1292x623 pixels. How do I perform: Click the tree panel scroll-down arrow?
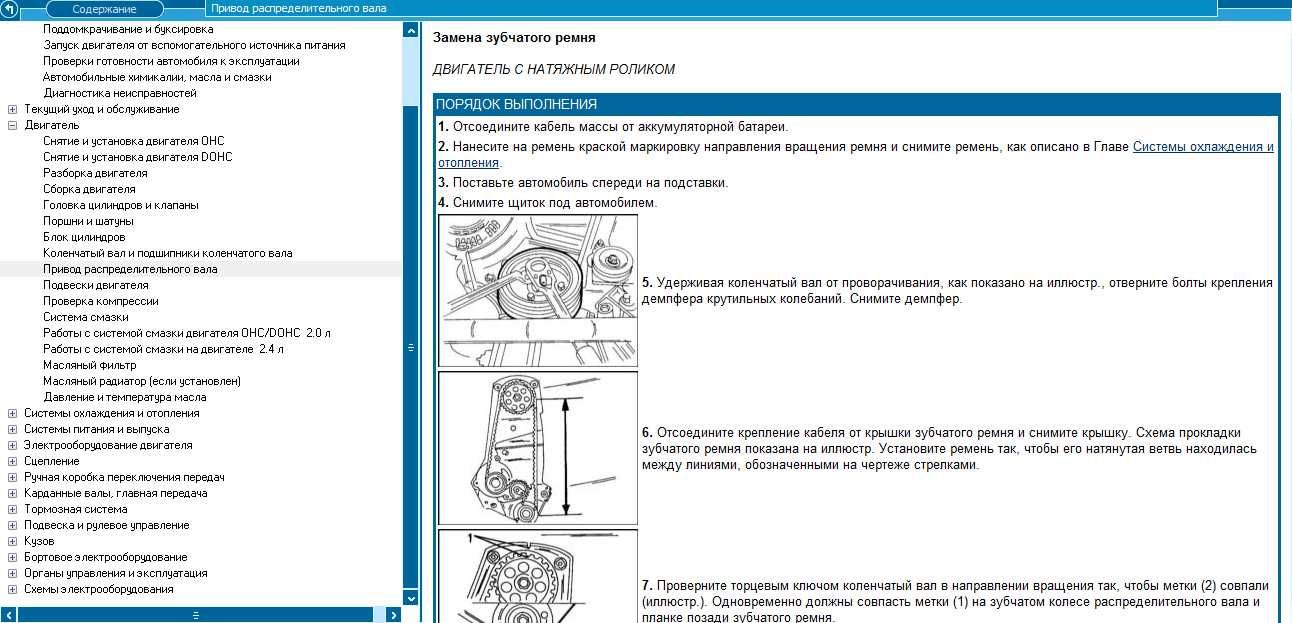(410, 598)
